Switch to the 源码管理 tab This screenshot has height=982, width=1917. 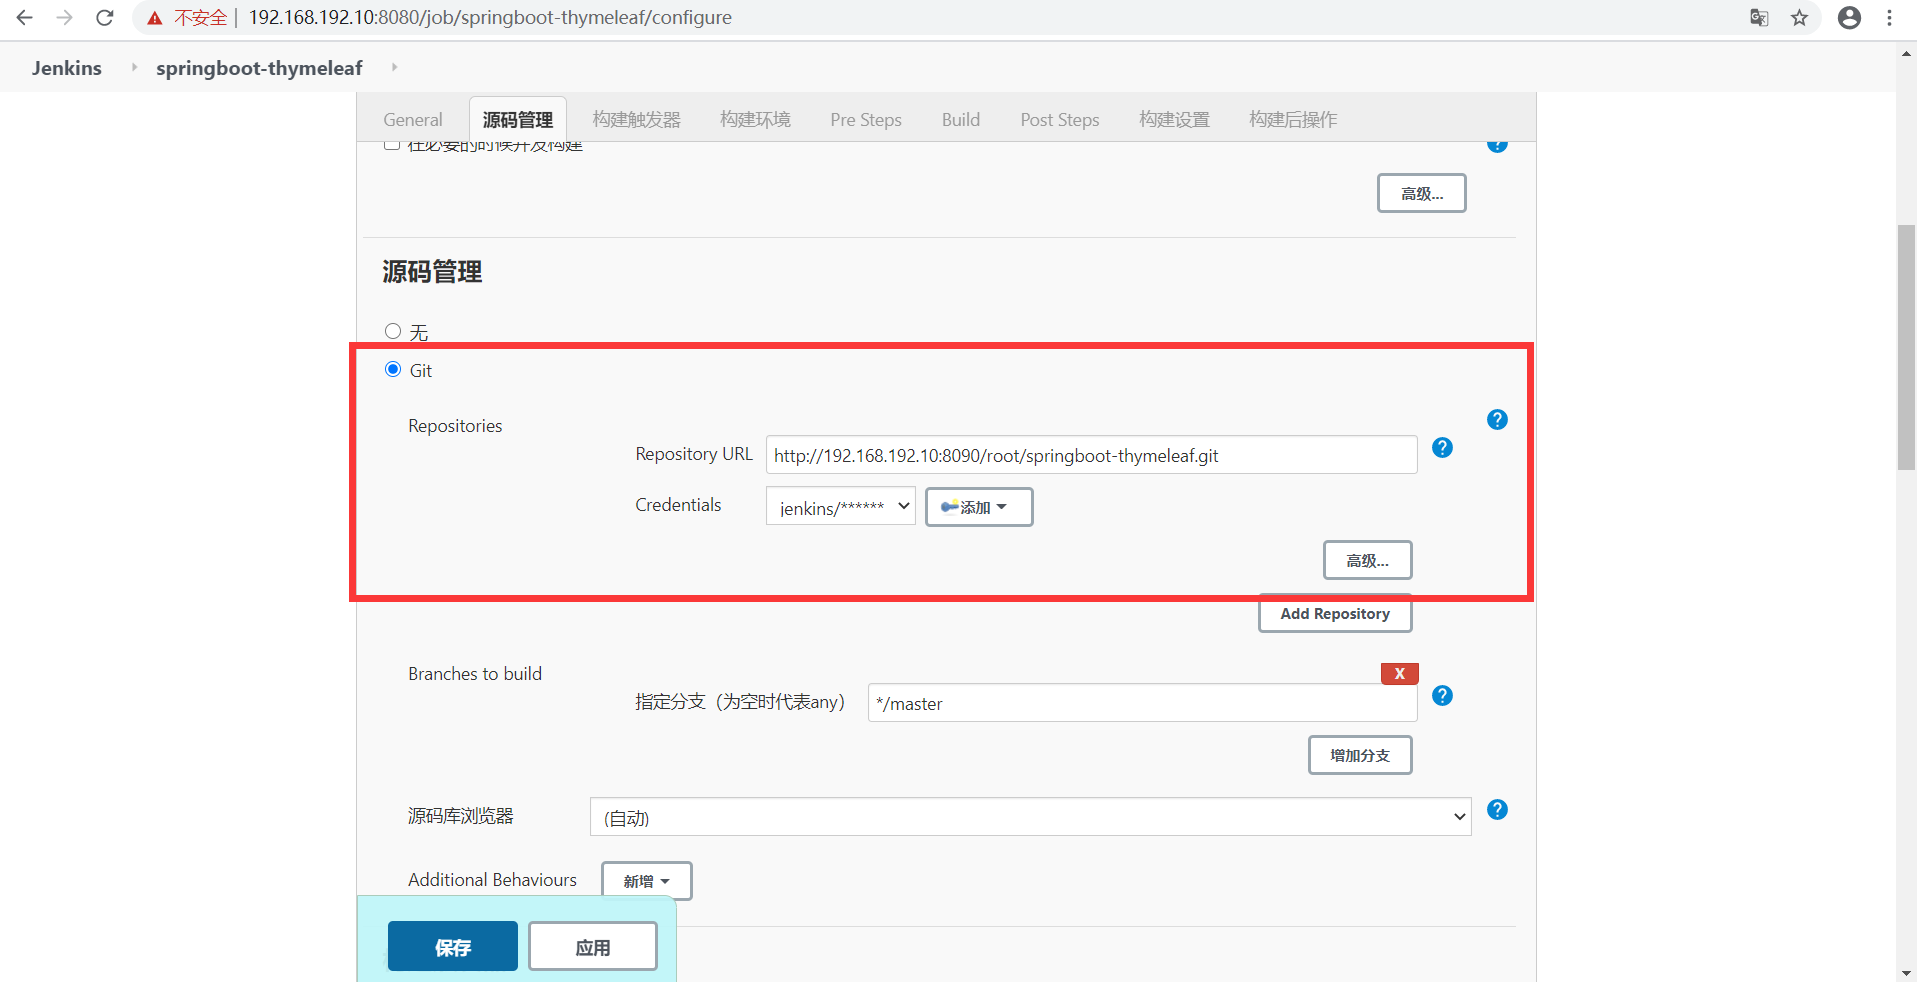click(x=517, y=120)
